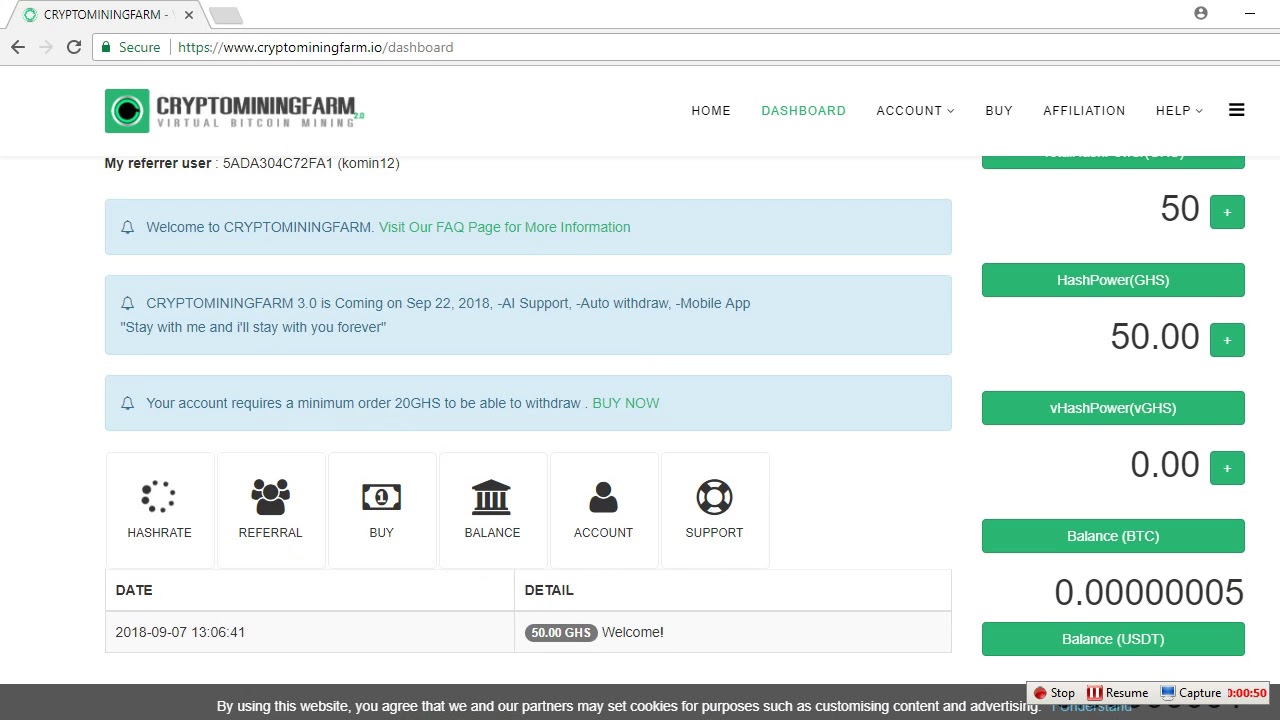Minimize the browser window
The image size is (1280, 720).
pos(1249,13)
